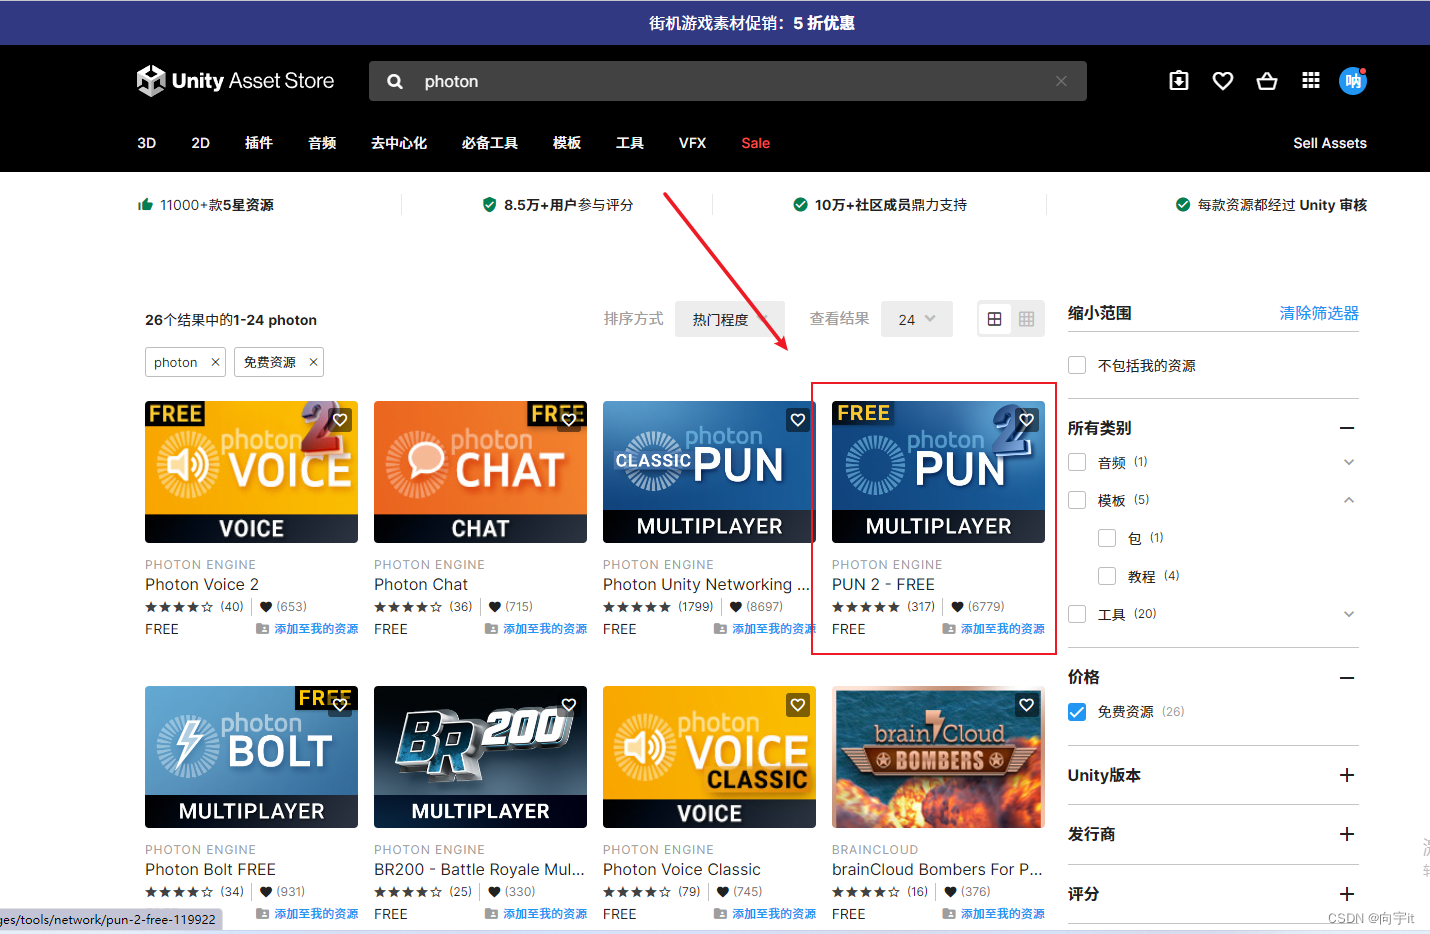
Task: Collapse the 所有类别 section
Action: [x=1347, y=428]
